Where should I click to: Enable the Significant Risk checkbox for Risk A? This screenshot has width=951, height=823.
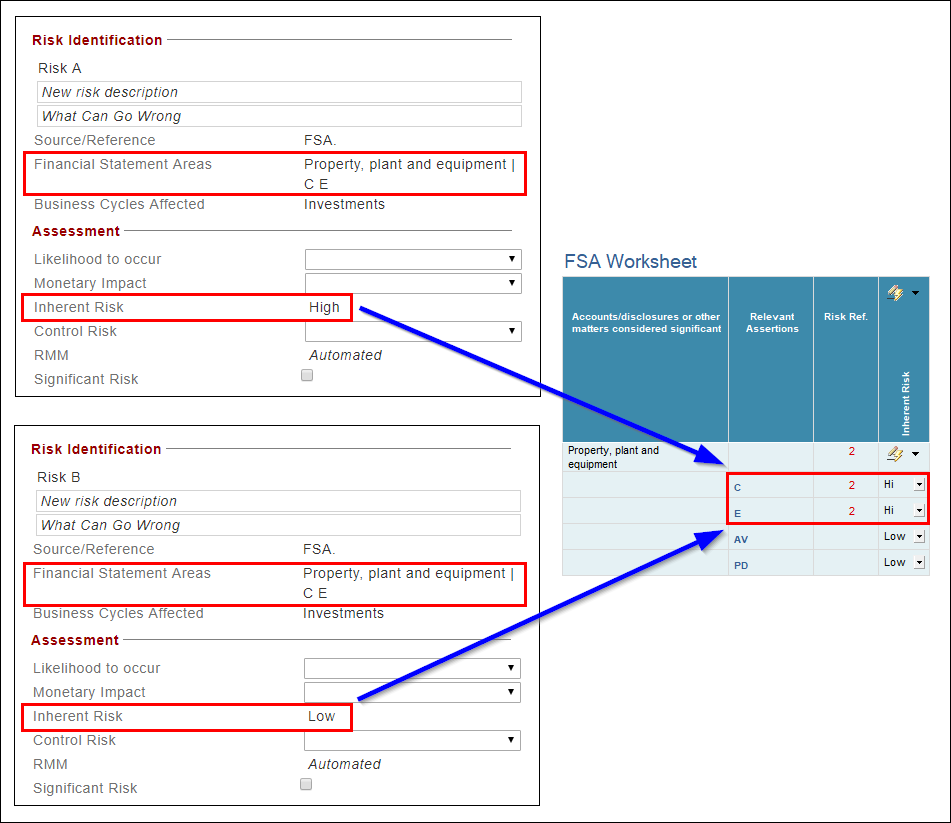307,375
